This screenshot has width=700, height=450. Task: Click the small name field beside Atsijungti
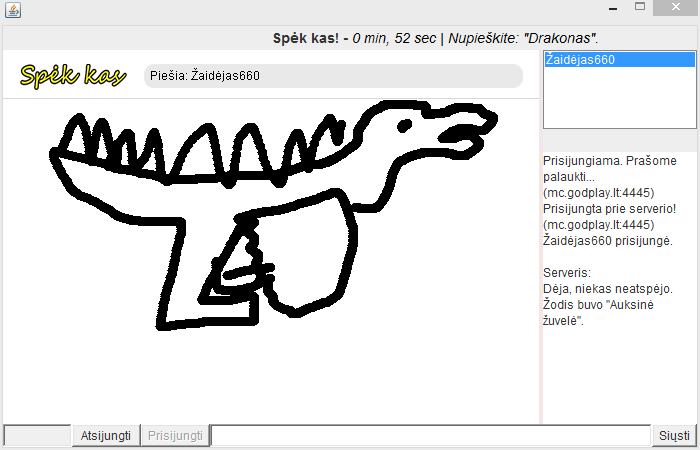(x=38, y=435)
